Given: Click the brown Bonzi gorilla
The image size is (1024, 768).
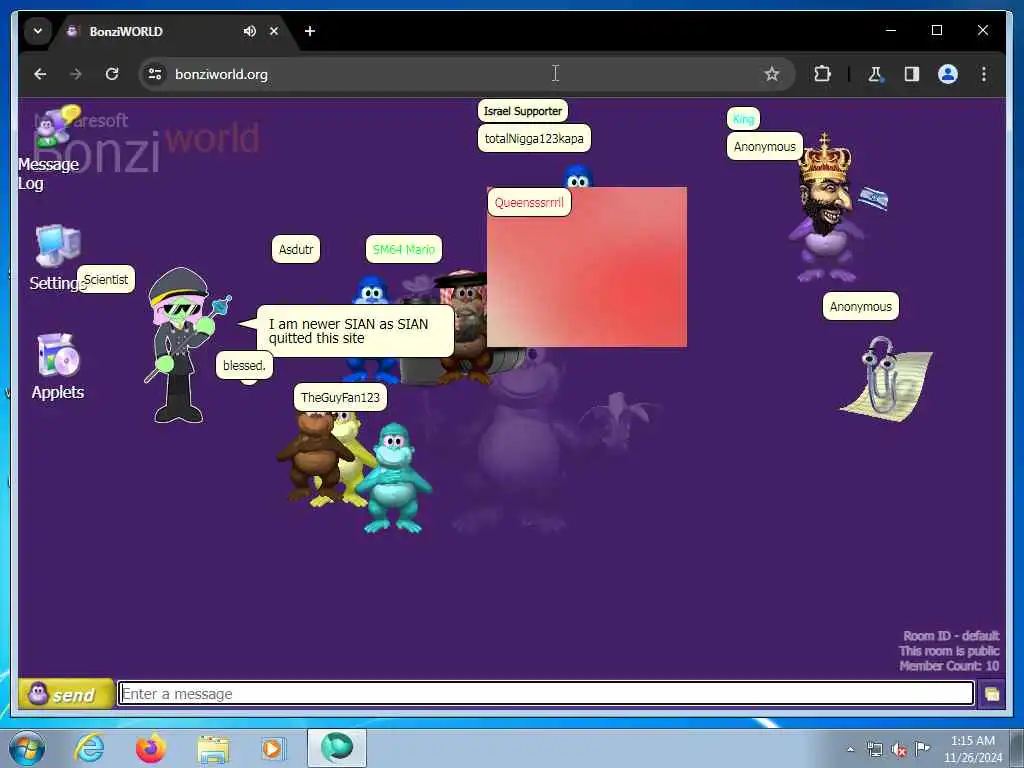Looking at the screenshot, I should click(313, 458).
